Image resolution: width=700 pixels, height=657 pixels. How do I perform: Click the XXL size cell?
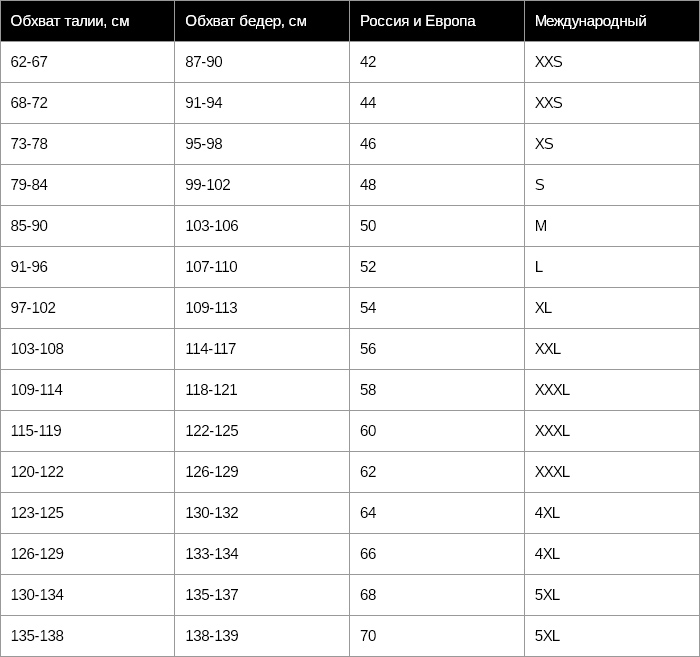[x=612, y=349]
